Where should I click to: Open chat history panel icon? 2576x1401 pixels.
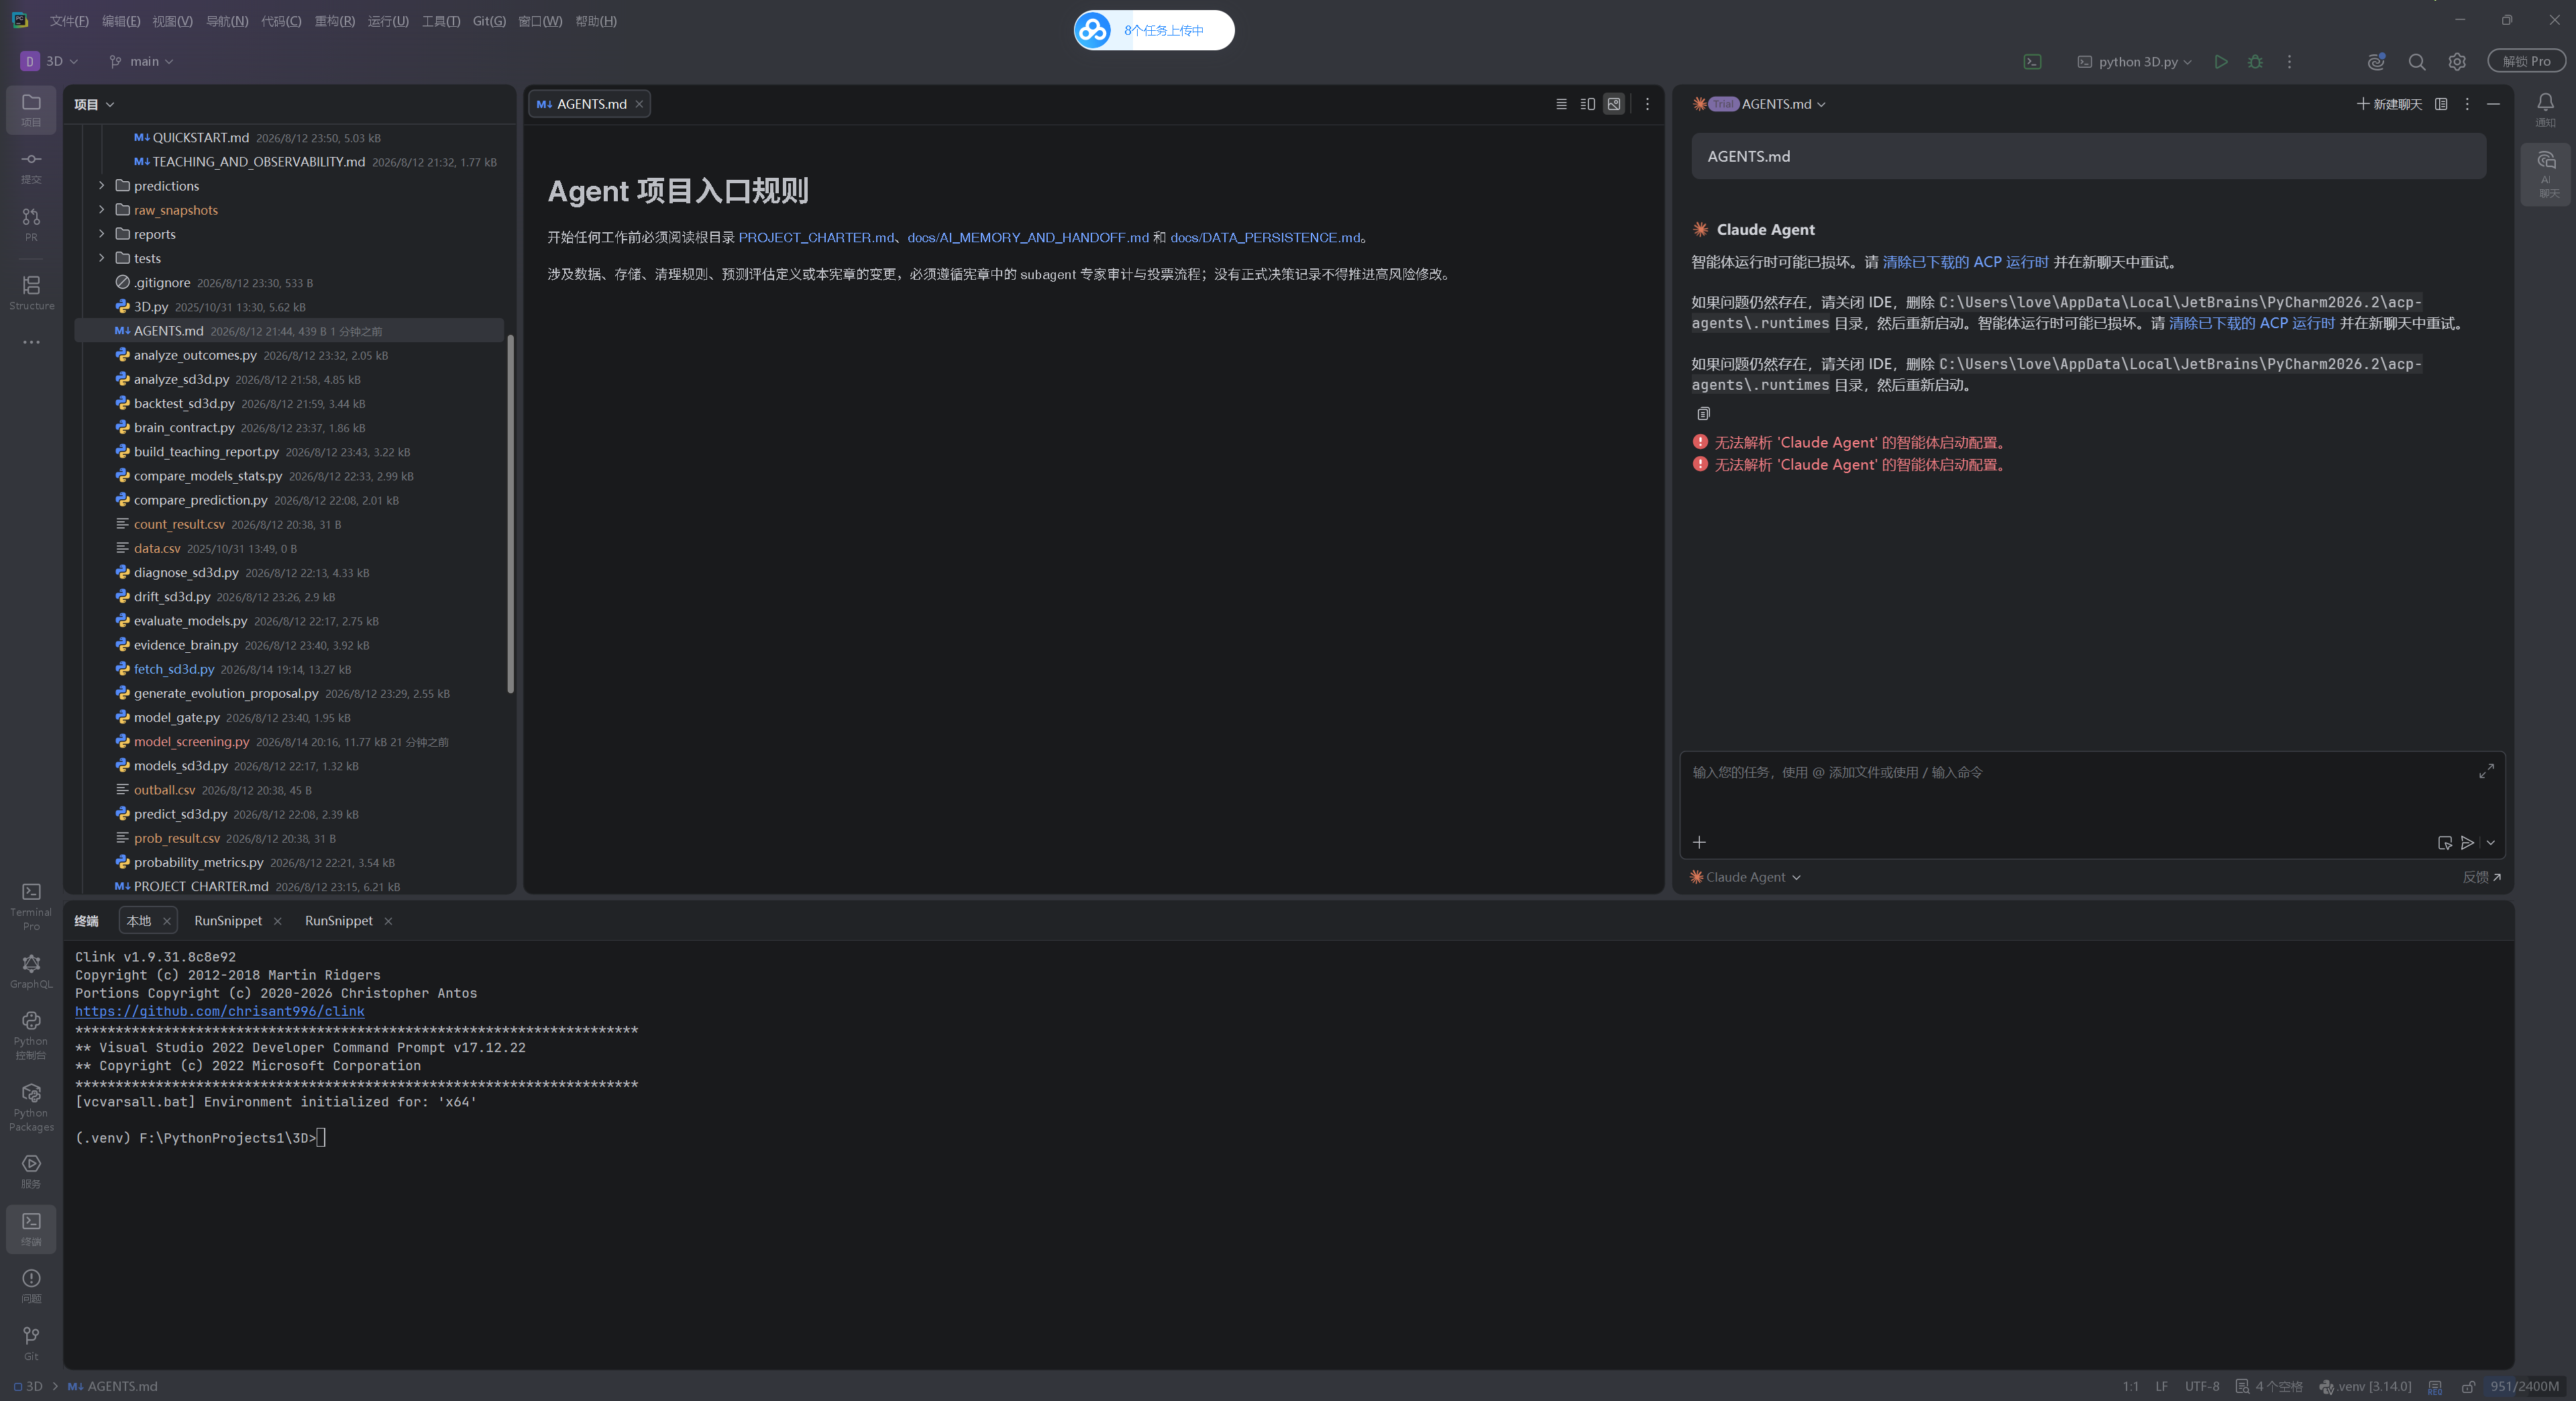coord(2441,104)
